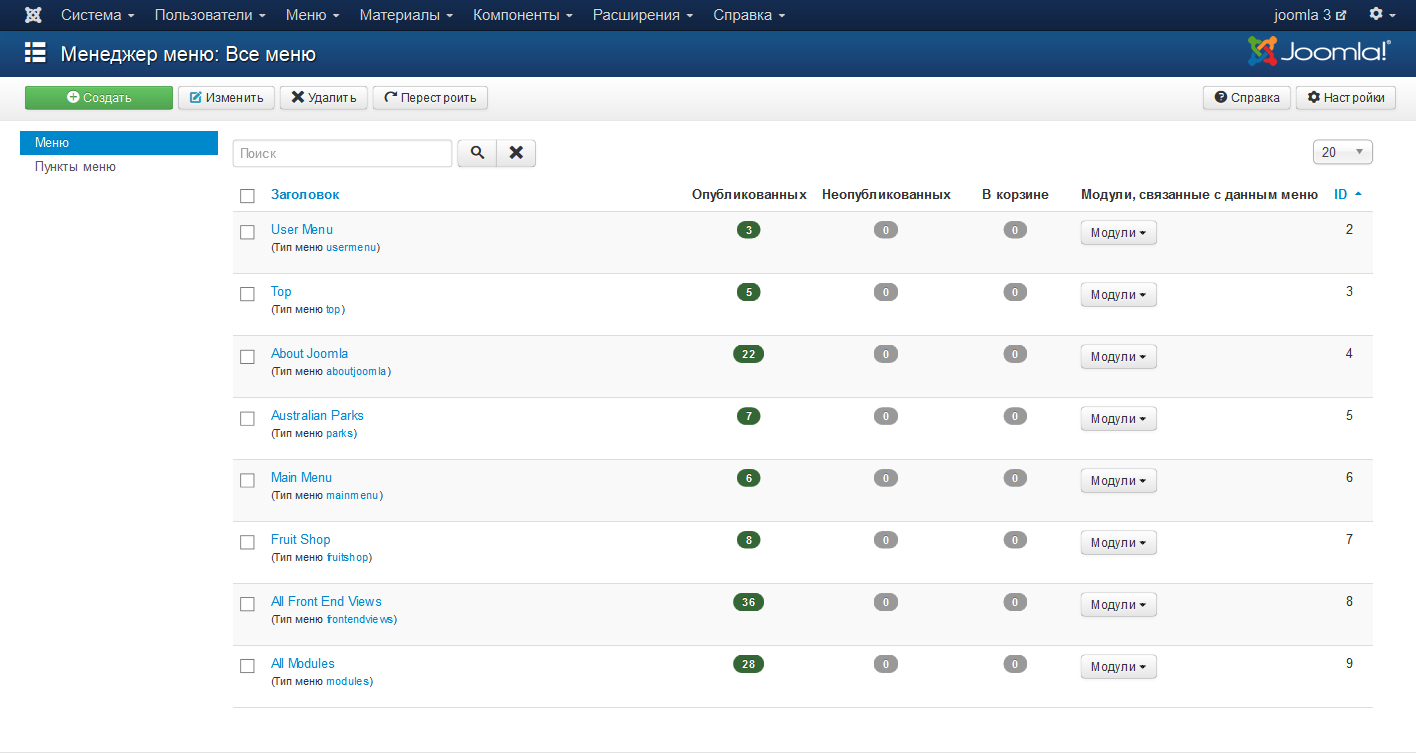Open the Система top menu

point(98,15)
